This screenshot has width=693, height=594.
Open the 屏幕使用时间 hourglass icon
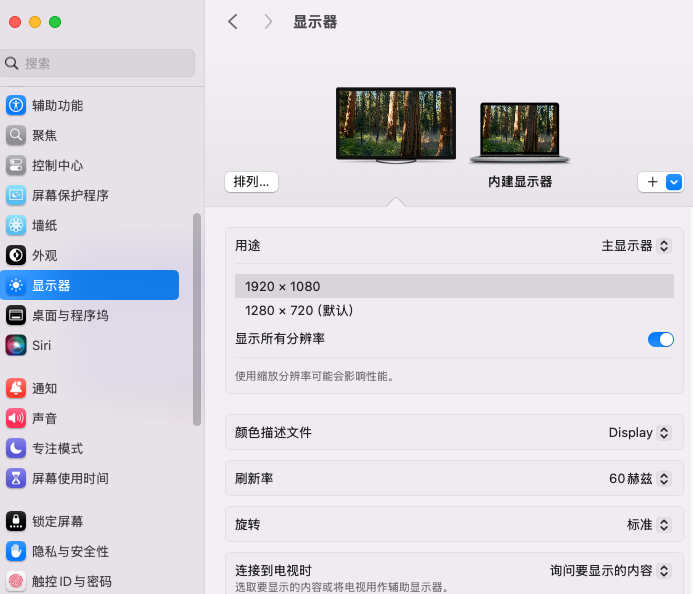click(x=16, y=478)
